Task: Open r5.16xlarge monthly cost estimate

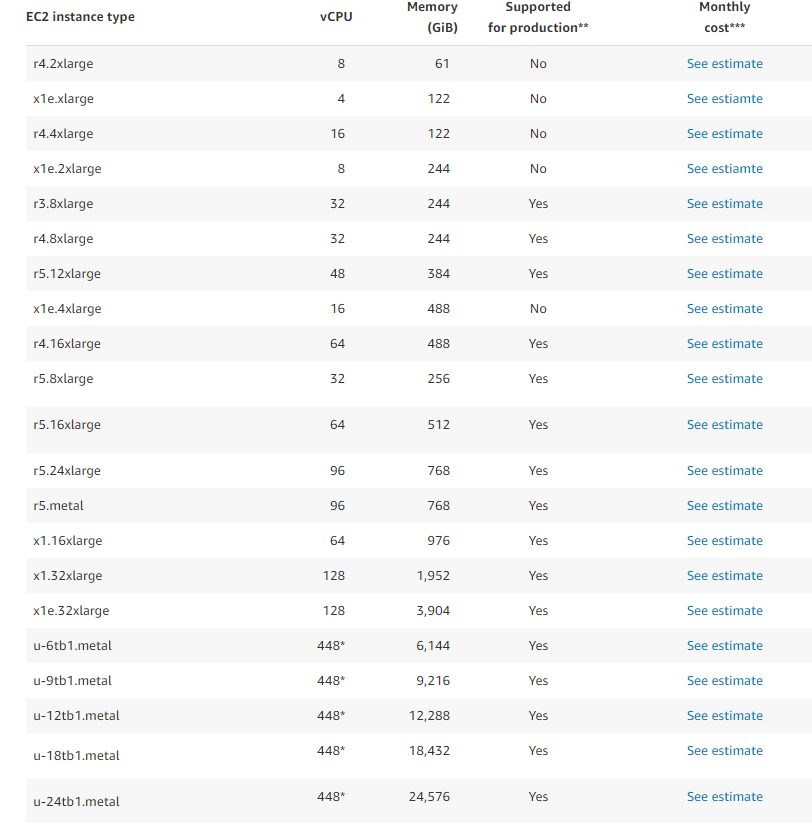Action: click(724, 425)
